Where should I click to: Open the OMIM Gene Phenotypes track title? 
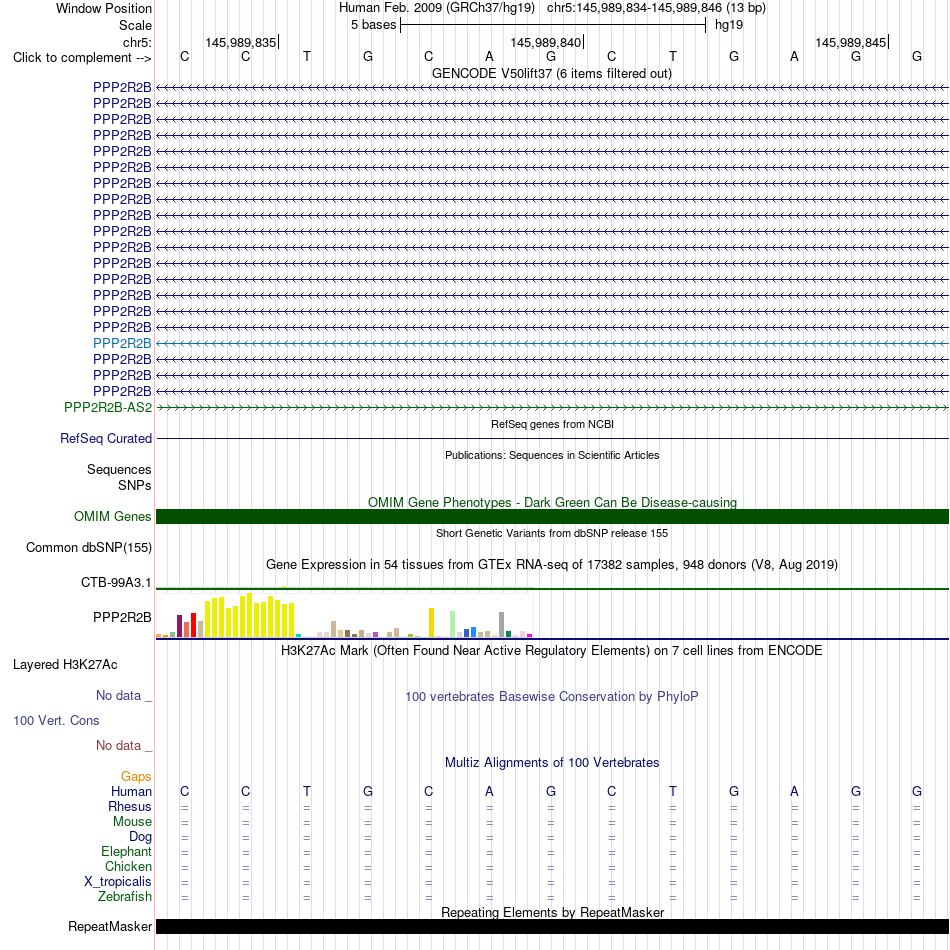[552, 502]
